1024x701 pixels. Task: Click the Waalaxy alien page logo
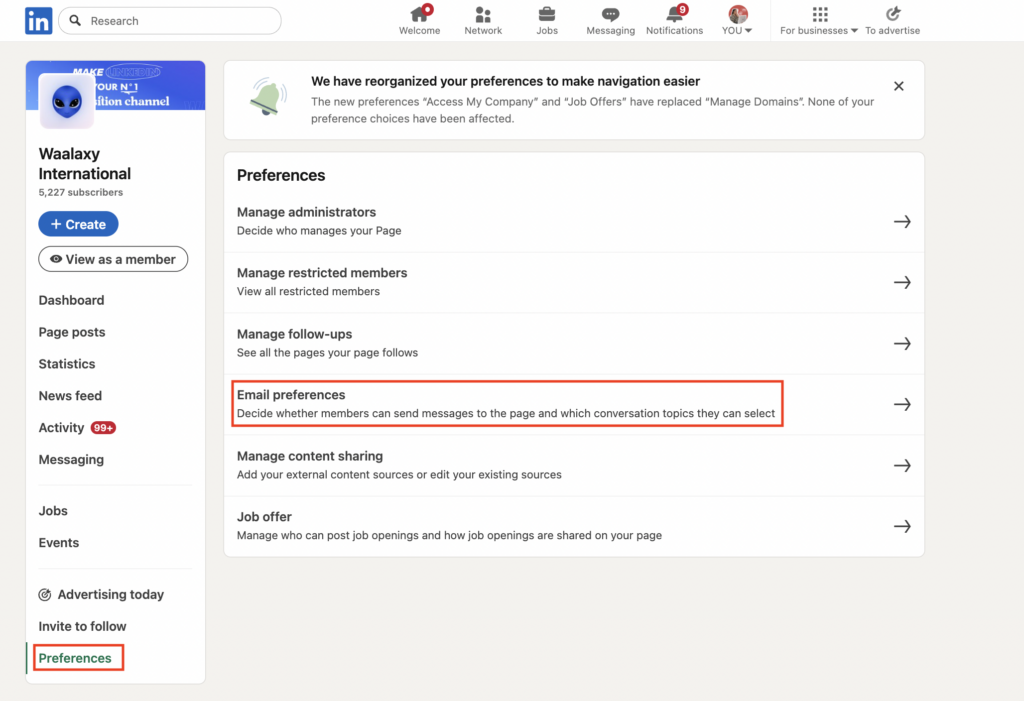[x=66, y=101]
